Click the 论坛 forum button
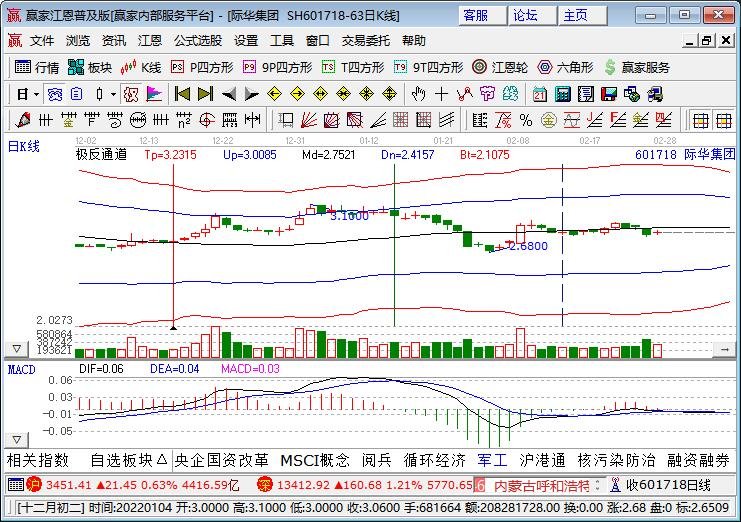Screen dimensions: 741x522 [x=532, y=16]
